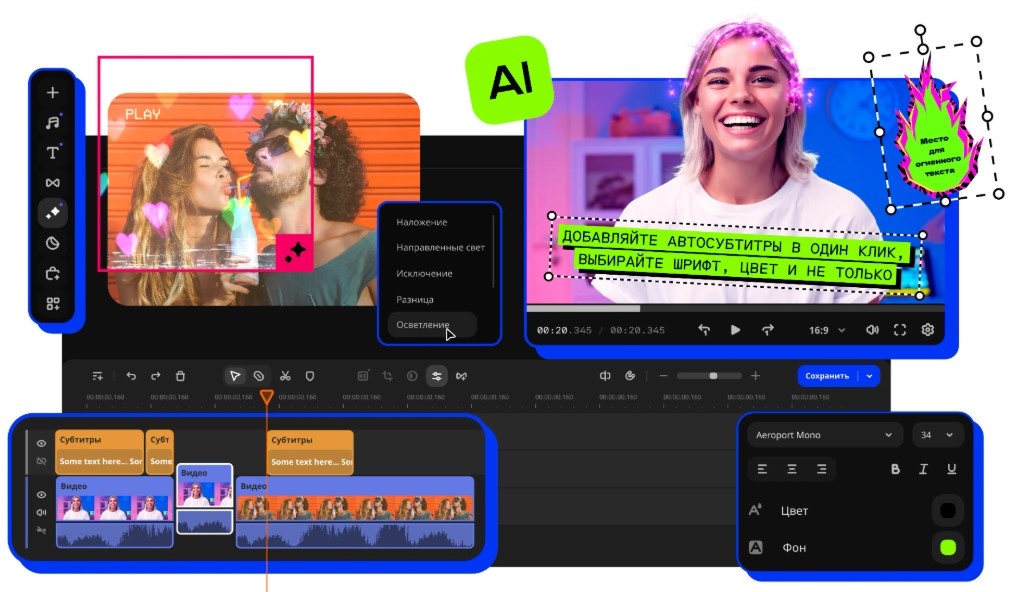
Task: Toggle bold text formatting
Action: tap(895, 469)
